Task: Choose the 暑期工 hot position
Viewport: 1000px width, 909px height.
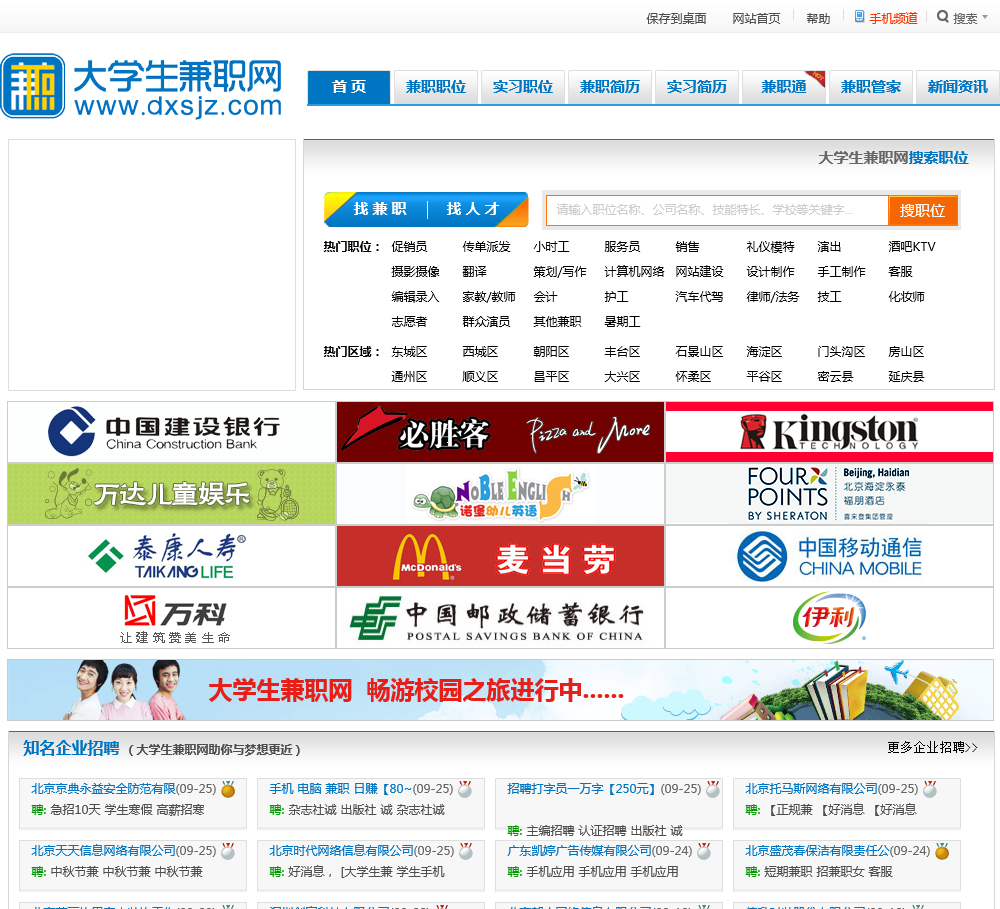Action: (622, 321)
